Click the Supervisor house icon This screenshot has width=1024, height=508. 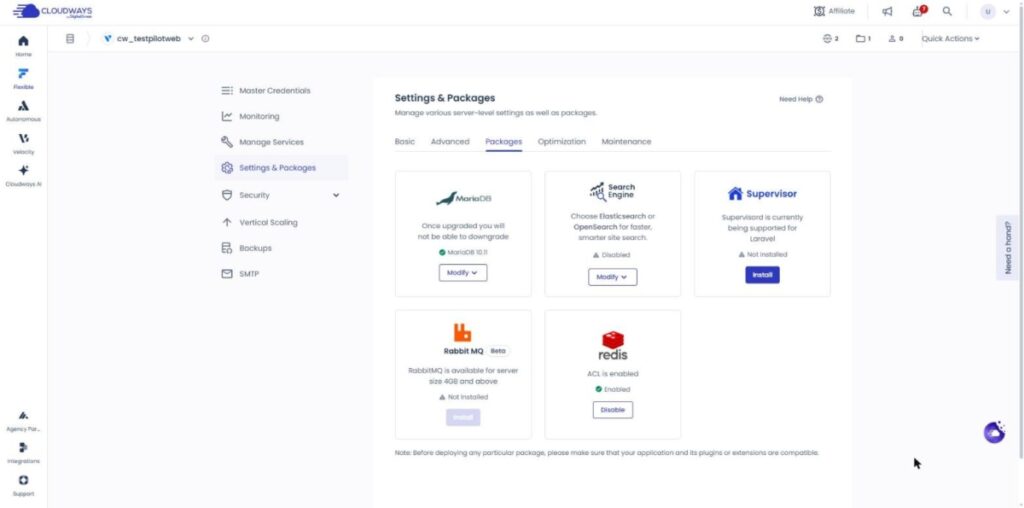coord(735,193)
